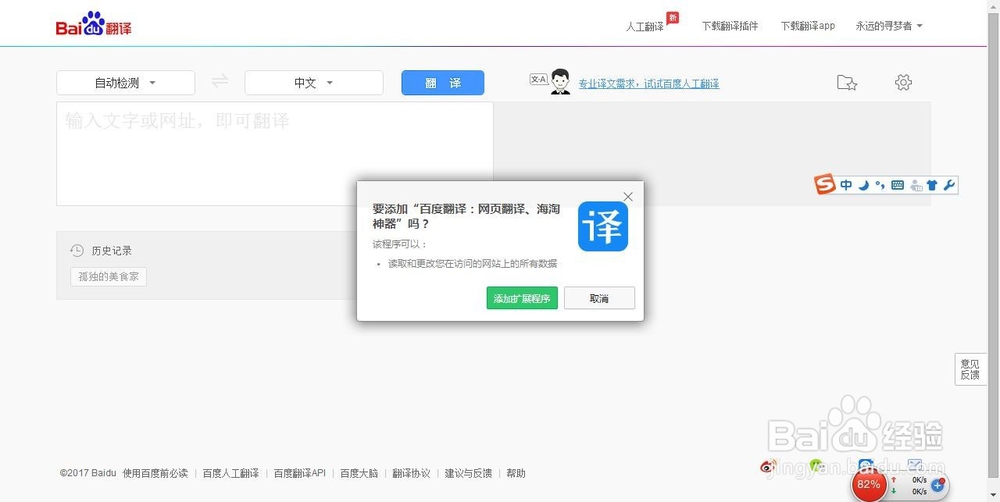The image size is (1000, 502).
Task: Click the new badge on 人工翻译
Action: (672, 17)
